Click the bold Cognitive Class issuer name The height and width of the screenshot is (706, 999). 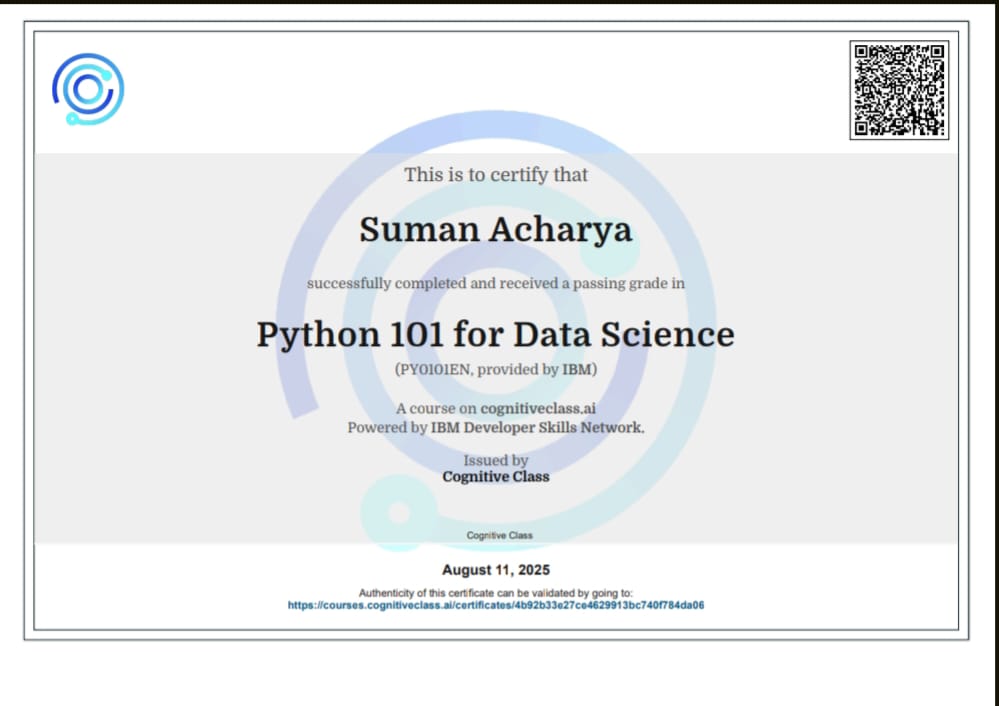click(x=496, y=477)
